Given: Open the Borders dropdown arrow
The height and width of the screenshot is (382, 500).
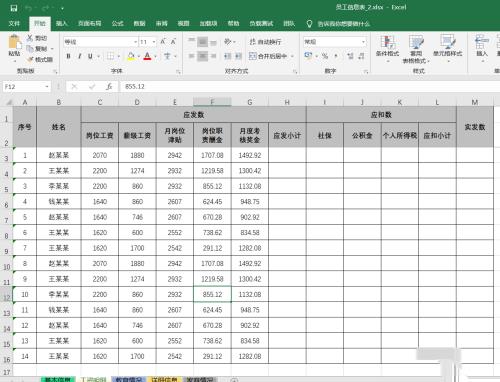Looking at the screenshot, I should (118, 56).
